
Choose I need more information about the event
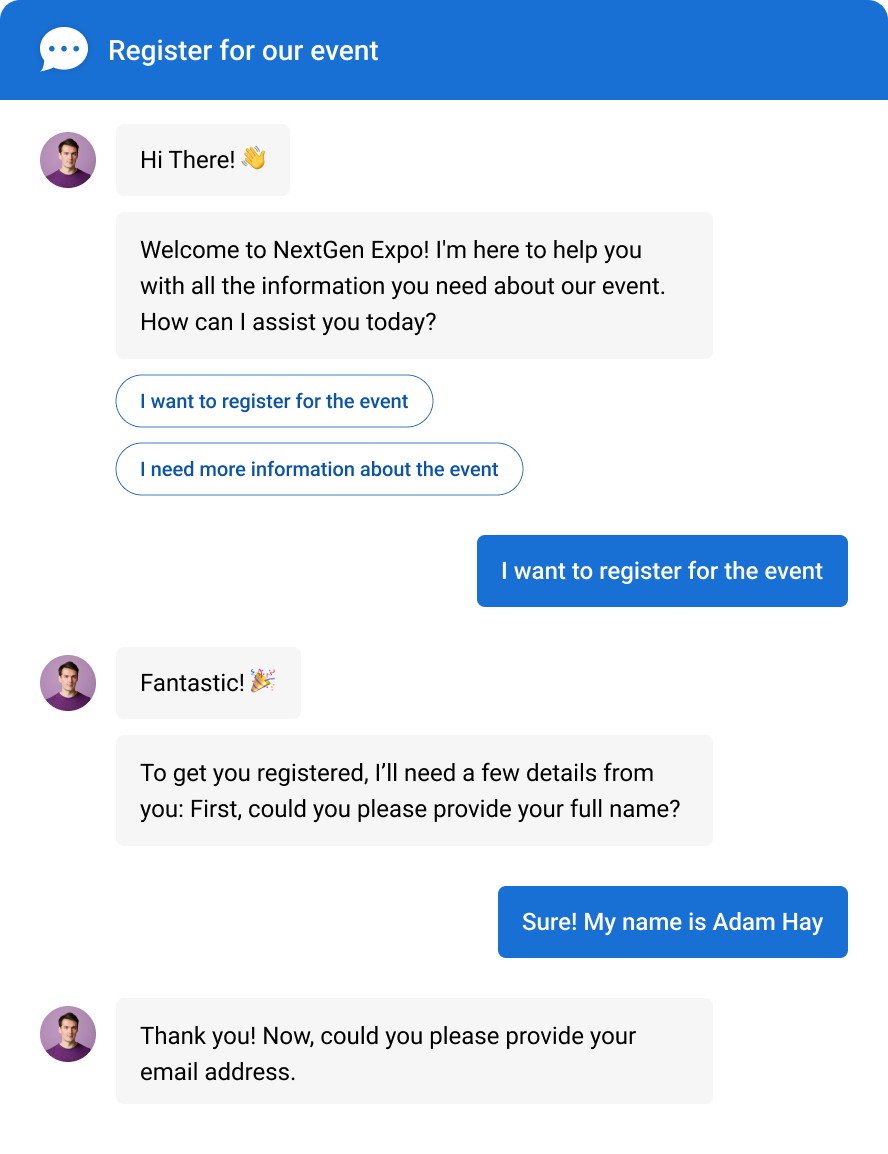pos(319,469)
